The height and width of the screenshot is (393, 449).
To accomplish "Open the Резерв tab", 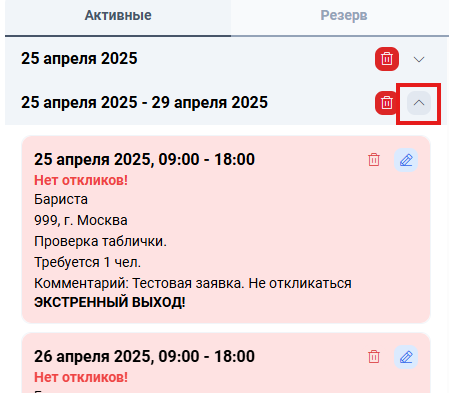I will 344,16.
